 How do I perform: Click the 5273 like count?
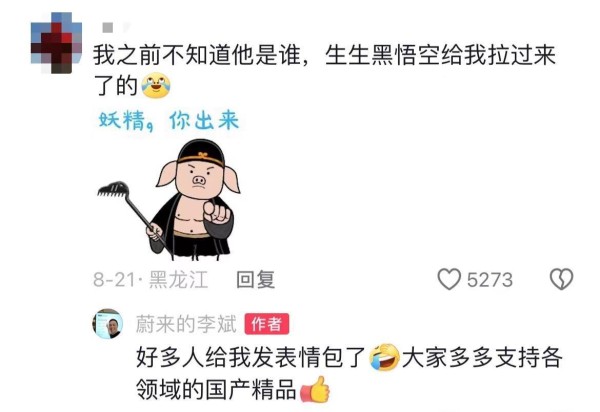(x=490, y=280)
